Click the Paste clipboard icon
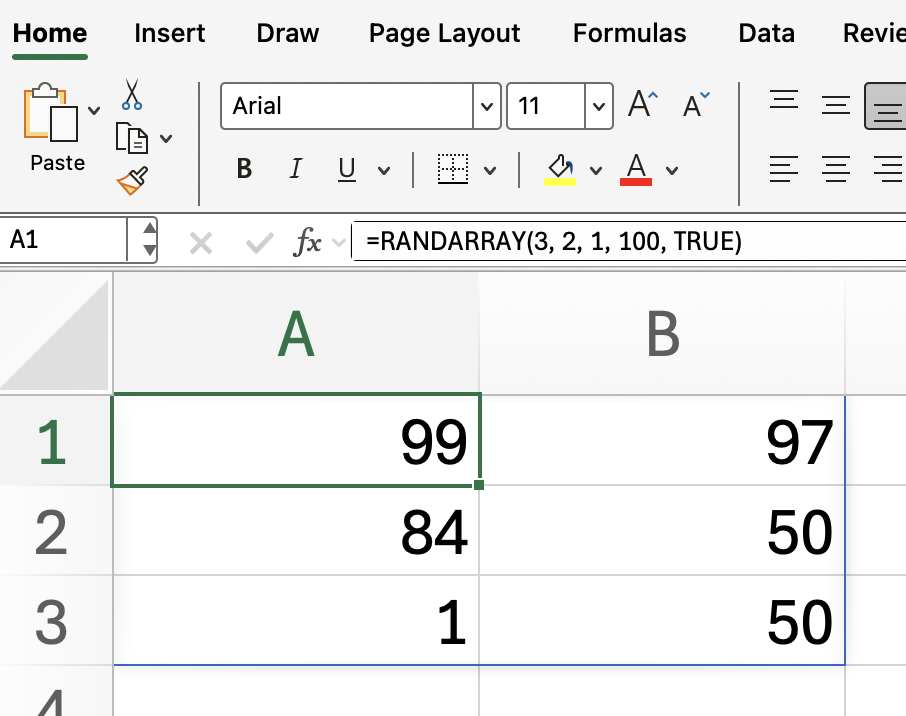This screenshot has width=906, height=716. tap(50, 114)
